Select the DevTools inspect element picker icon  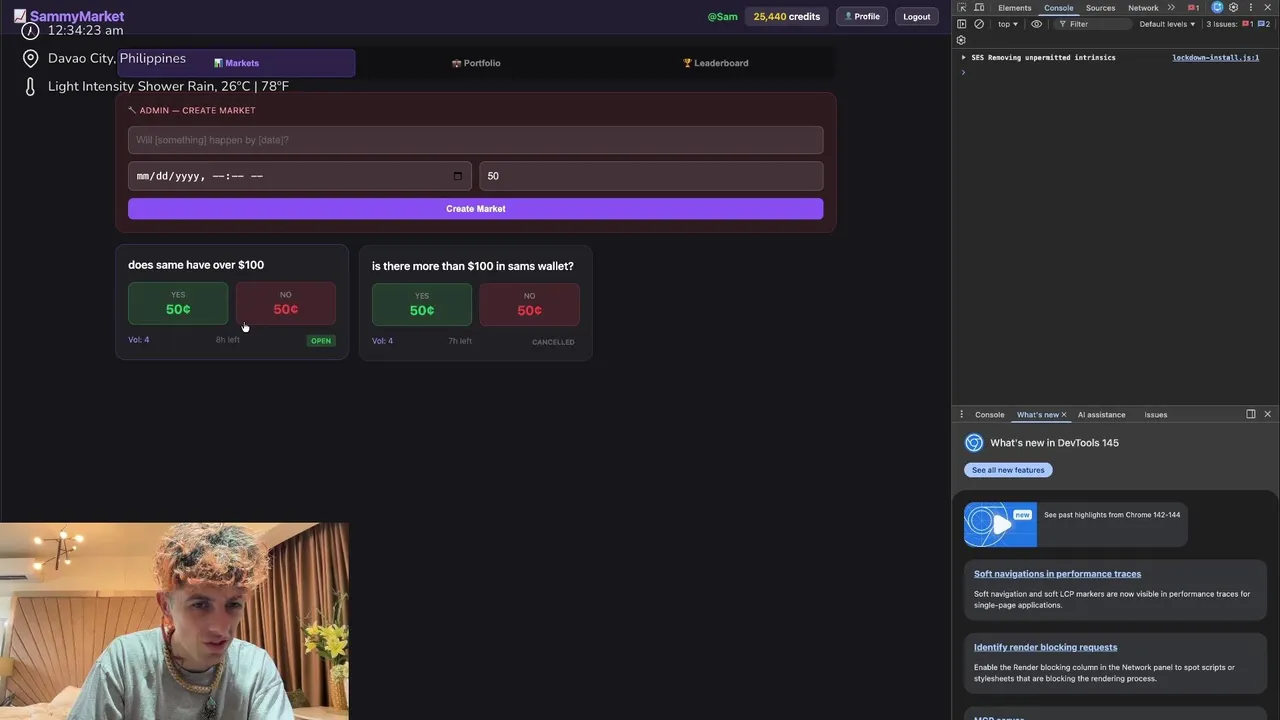pos(962,8)
